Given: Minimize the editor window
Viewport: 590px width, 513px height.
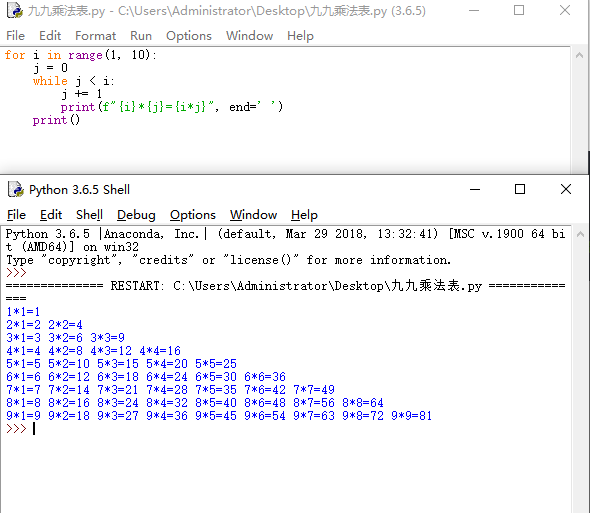Looking at the screenshot, I should 474,11.
